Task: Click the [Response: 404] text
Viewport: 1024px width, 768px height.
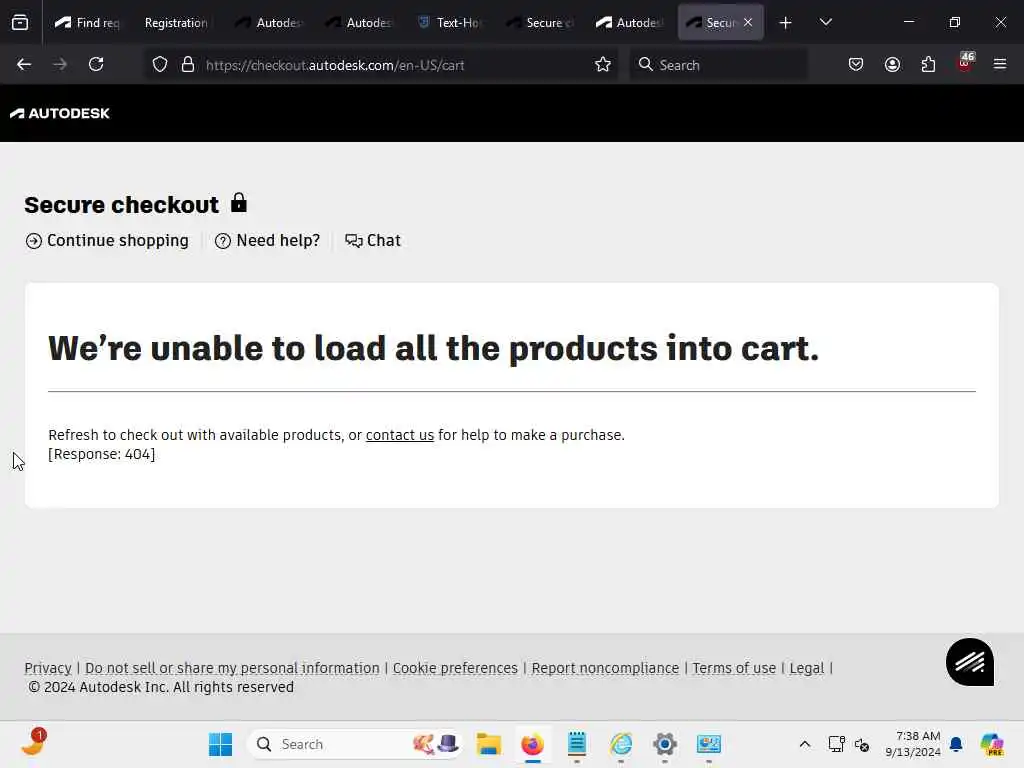Action: [102, 454]
